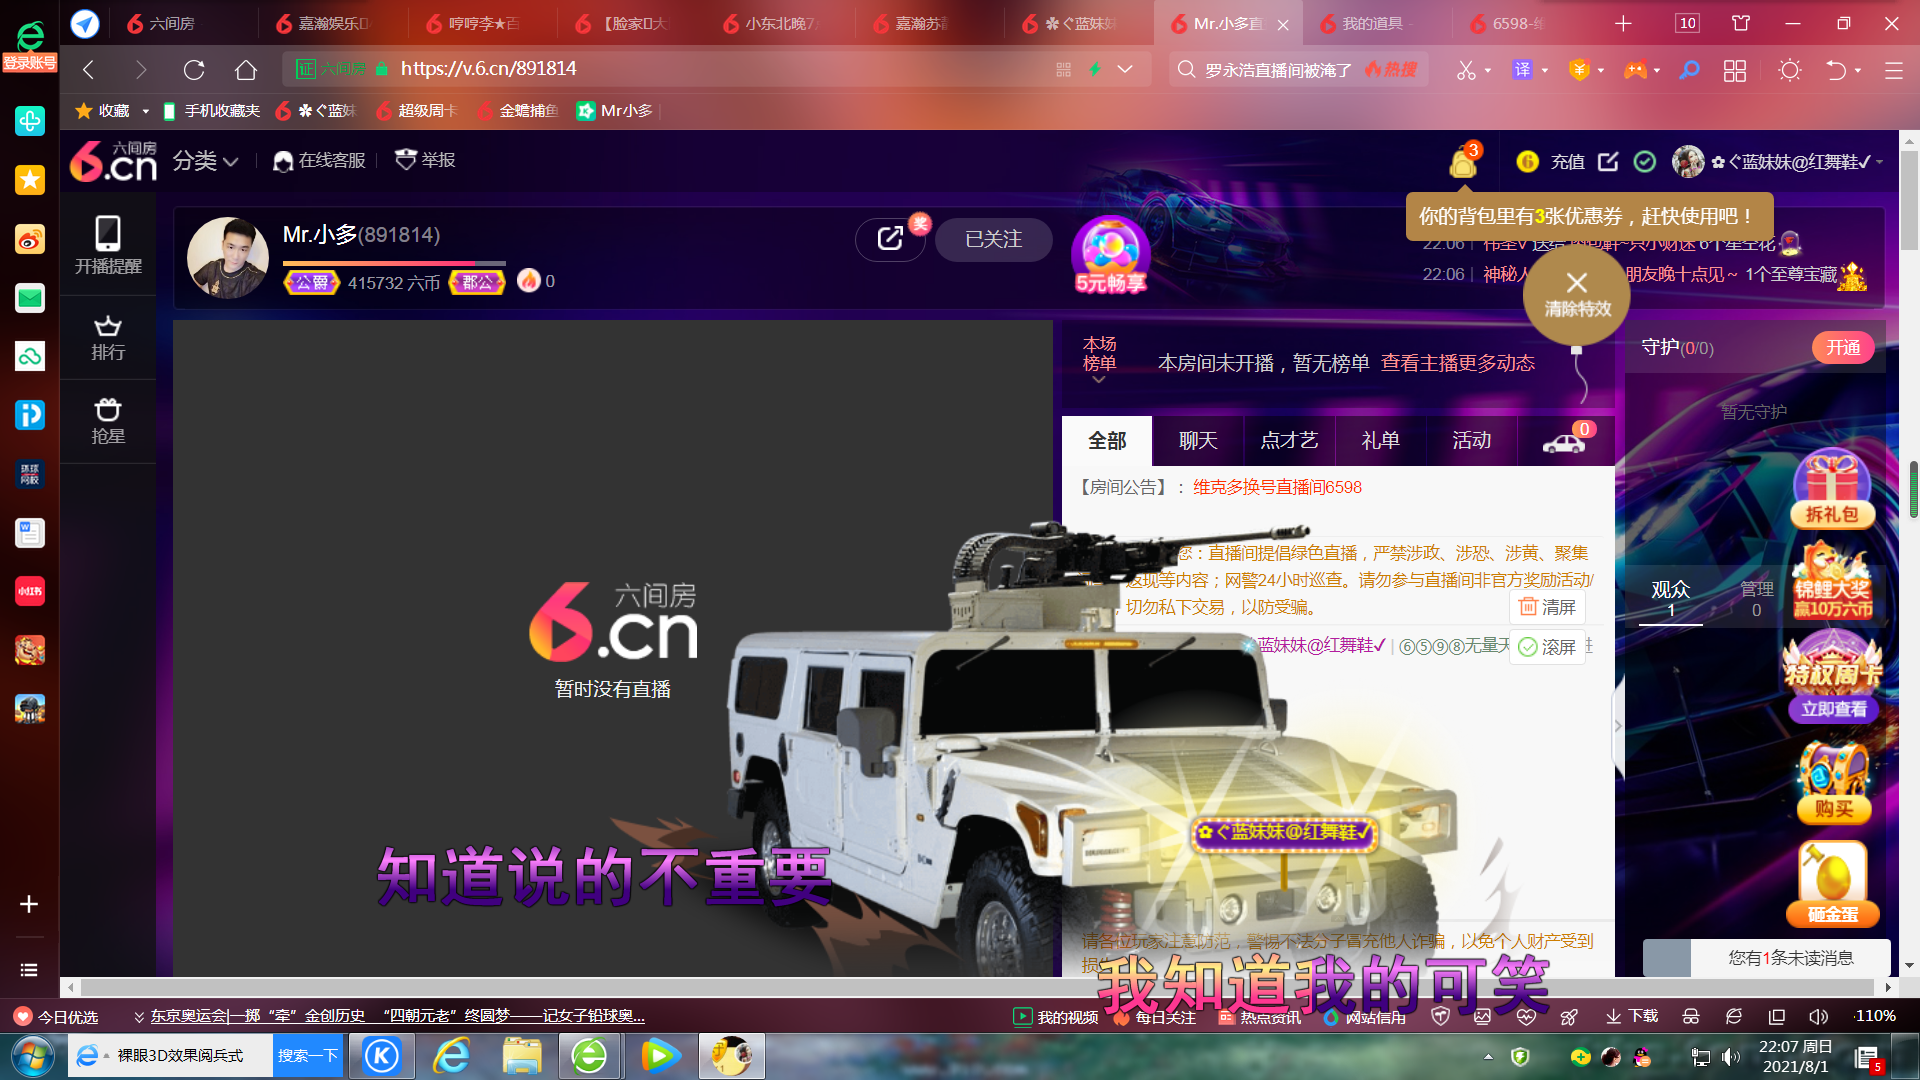This screenshot has width=1920, height=1080.
Task: Click the Windows Start button
Action: [x=32, y=1056]
